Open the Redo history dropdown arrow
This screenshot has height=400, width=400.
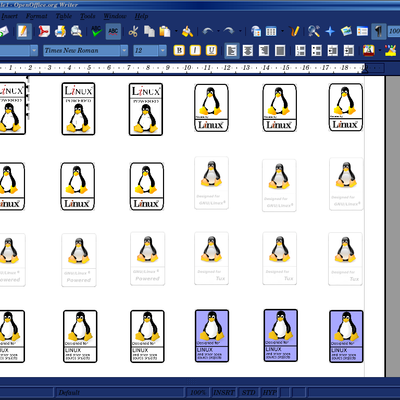point(240,32)
